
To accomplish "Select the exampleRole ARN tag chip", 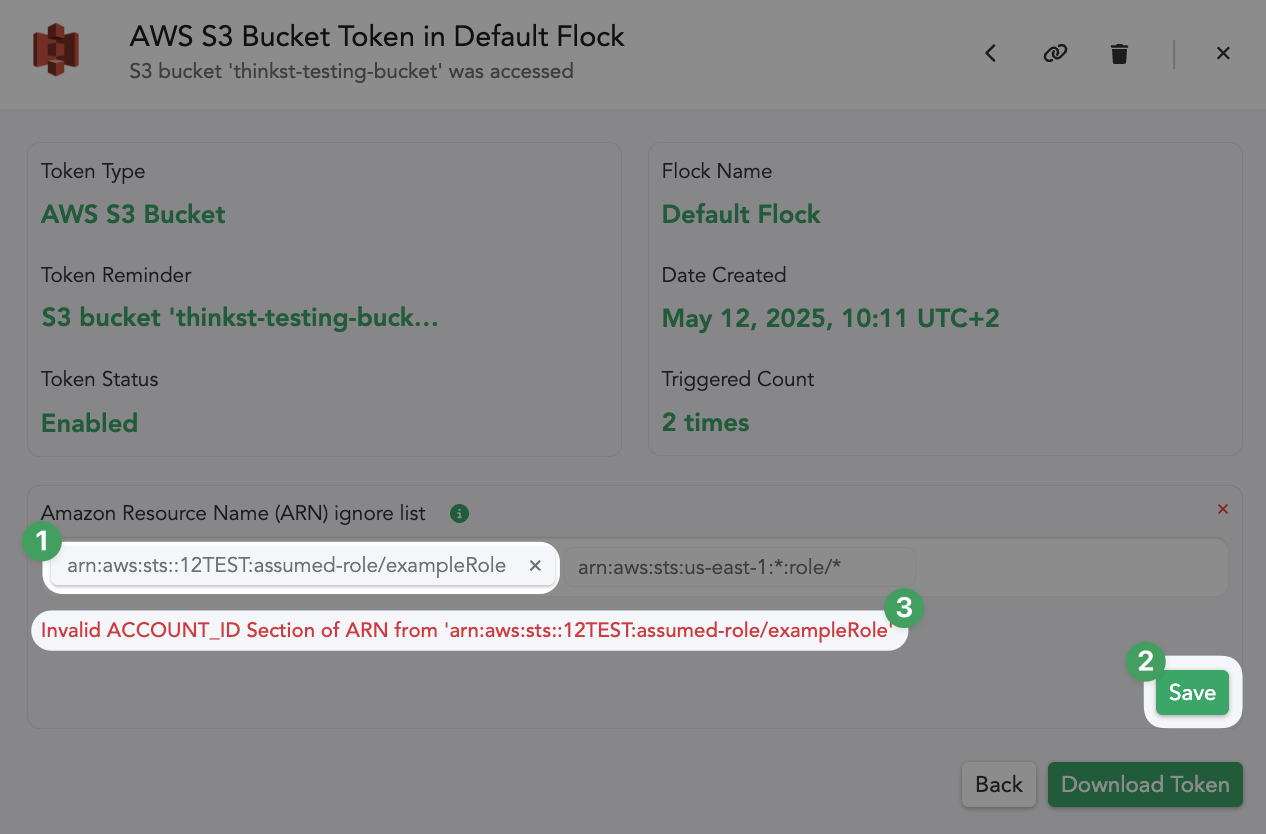I will click(x=286, y=566).
